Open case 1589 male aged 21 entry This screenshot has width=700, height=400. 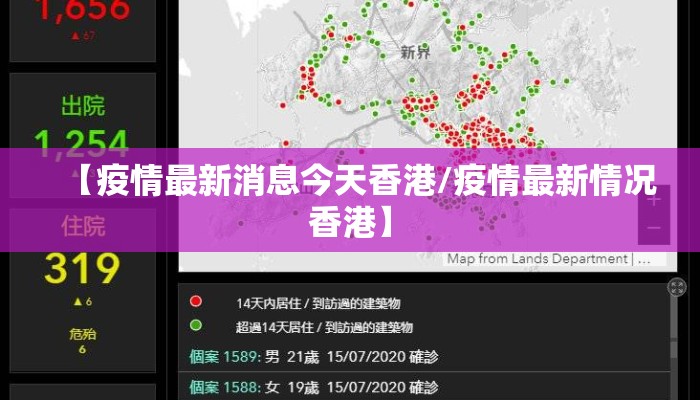[424, 357]
